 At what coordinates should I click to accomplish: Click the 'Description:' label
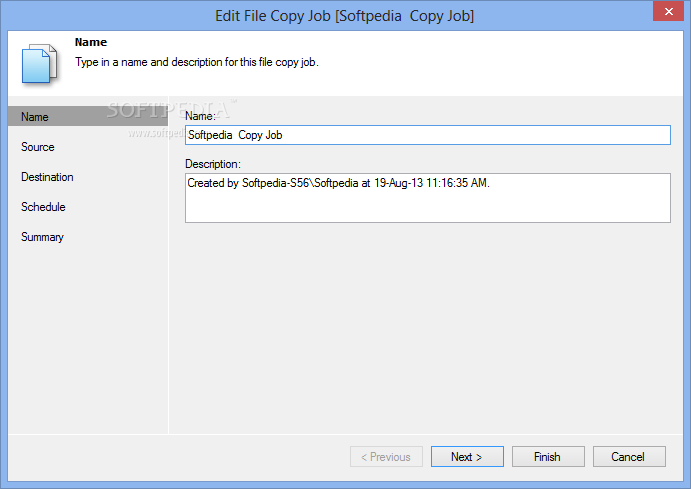[x=213, y=164]
